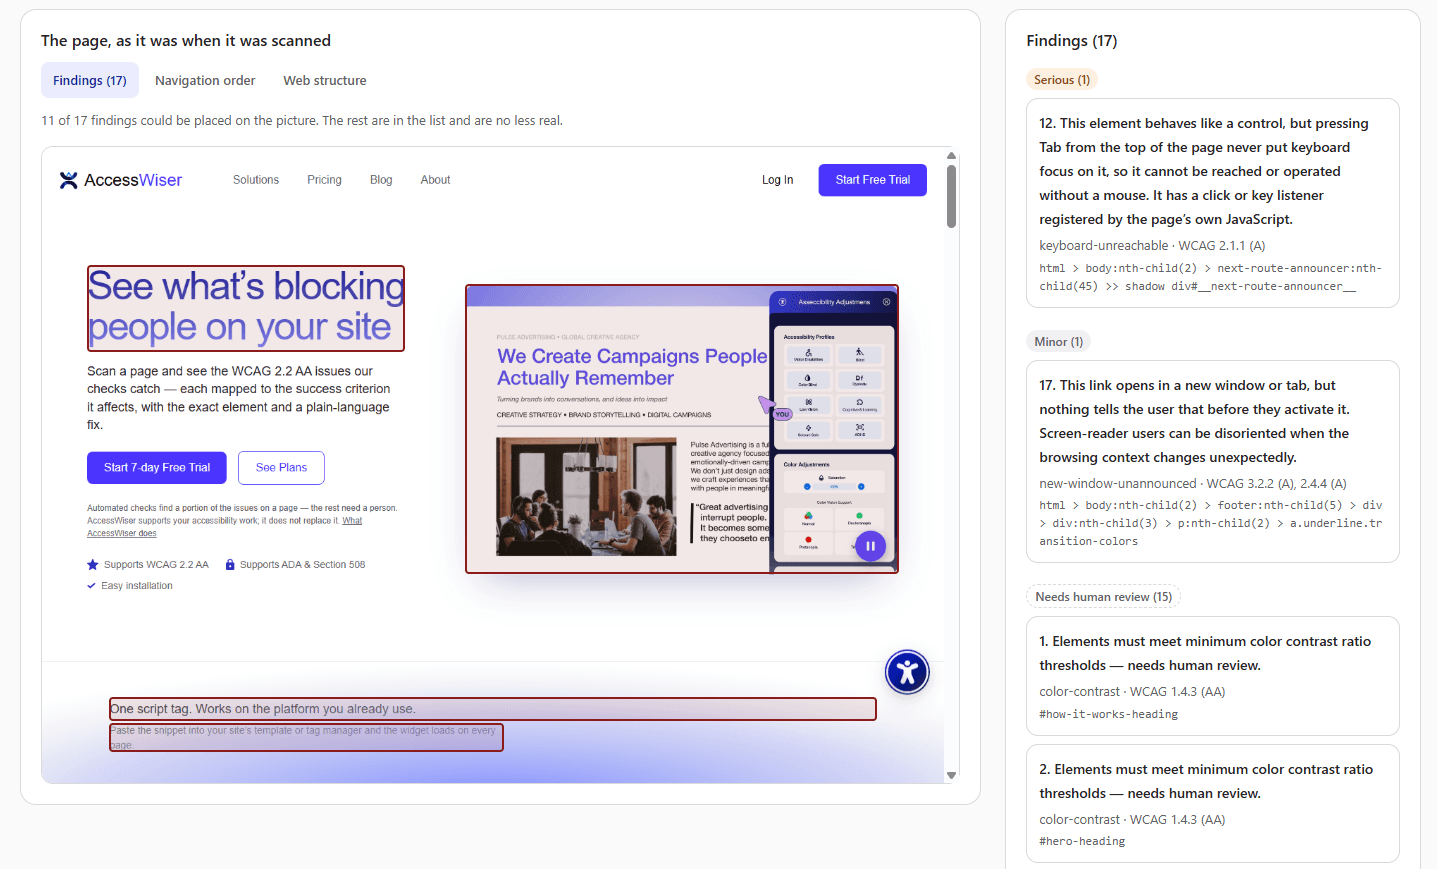Select the highlighted 'One script tag' finding box

(x=493, y=709)
